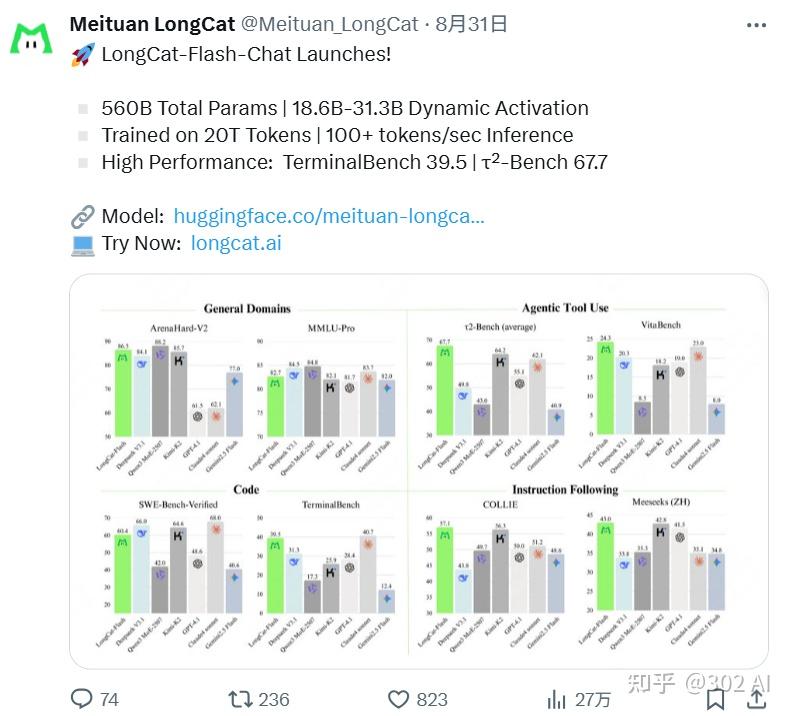791x716 pixels.
Task: Bookmark this tweet
Action: [716, 698]
